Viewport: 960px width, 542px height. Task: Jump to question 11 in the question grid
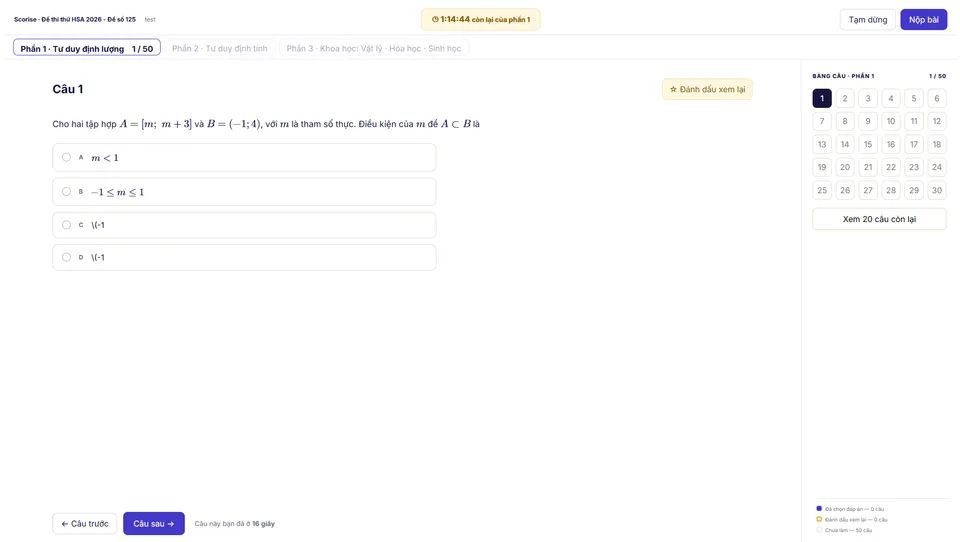pyautogui.click(x=913, y=121)
